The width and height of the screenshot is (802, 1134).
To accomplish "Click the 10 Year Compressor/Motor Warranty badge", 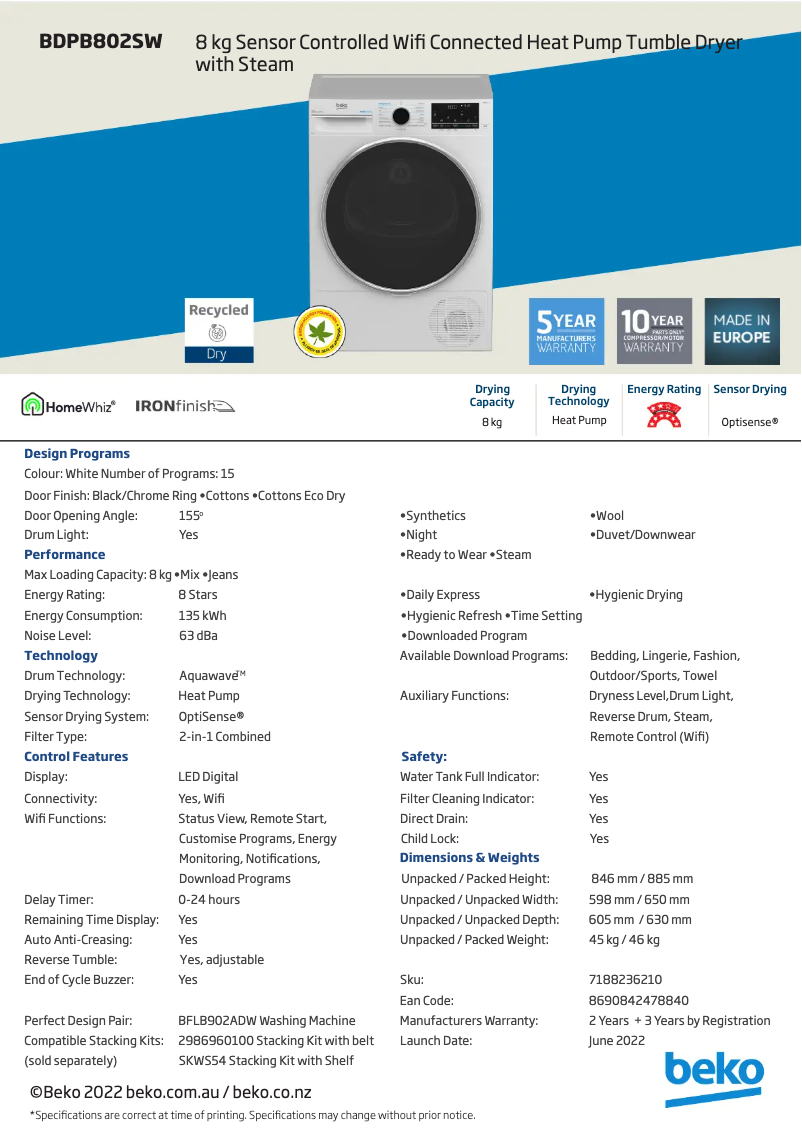I will pyautogui.click(x=654, y=331).
